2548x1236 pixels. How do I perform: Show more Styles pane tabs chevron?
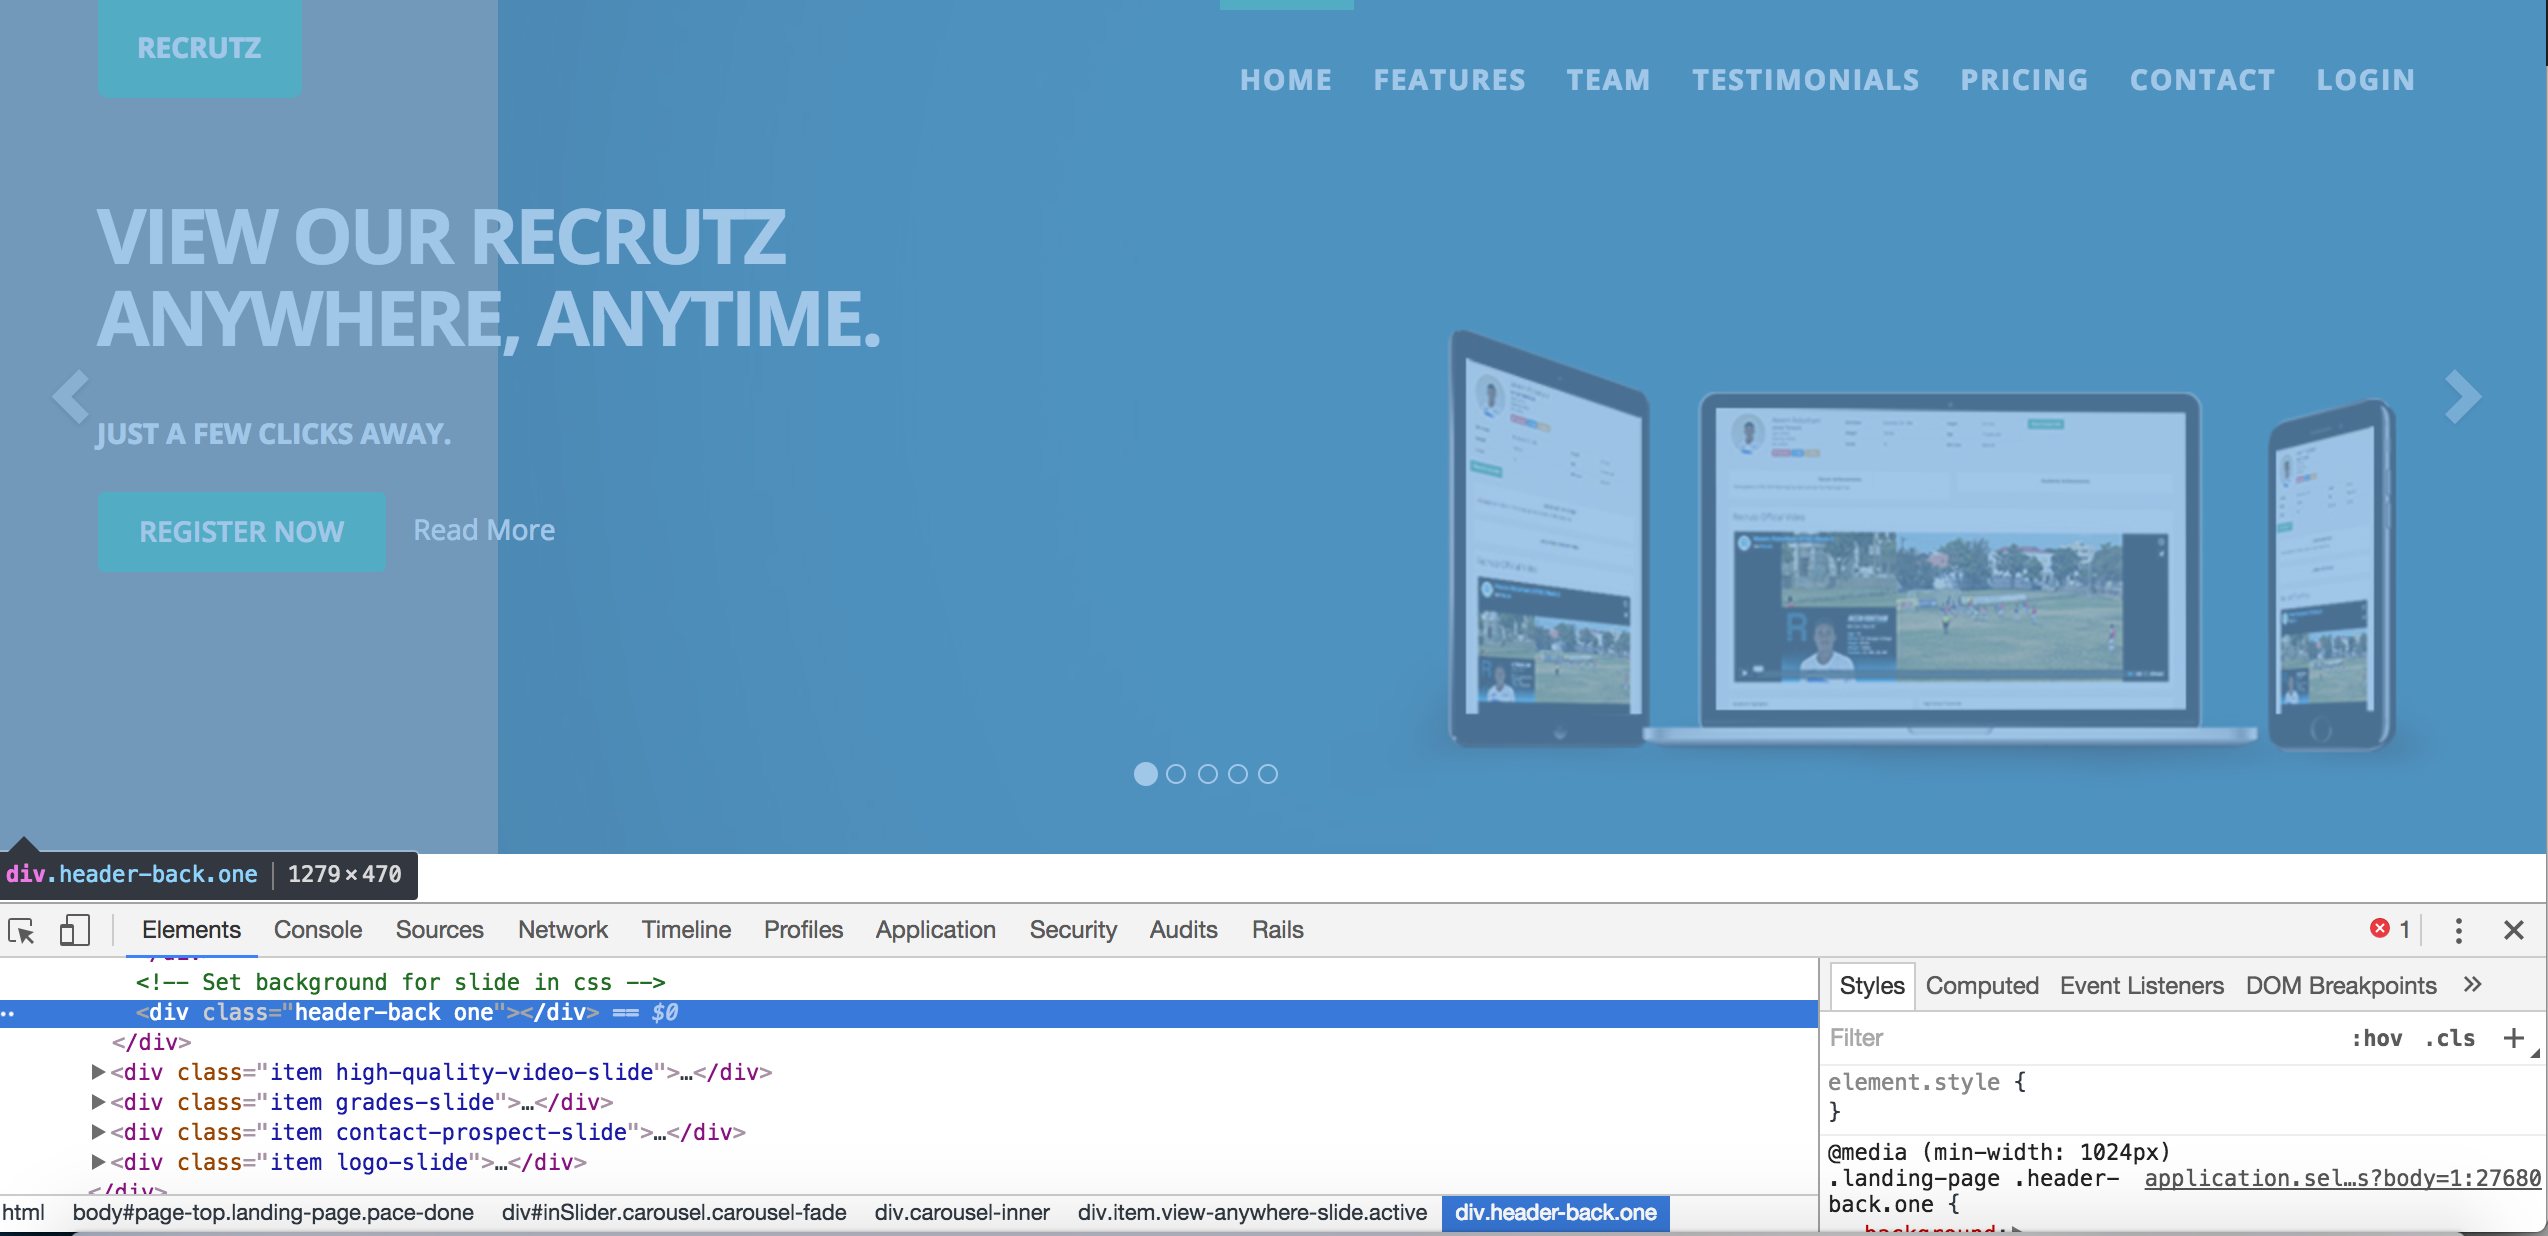tap(2472, 985)
